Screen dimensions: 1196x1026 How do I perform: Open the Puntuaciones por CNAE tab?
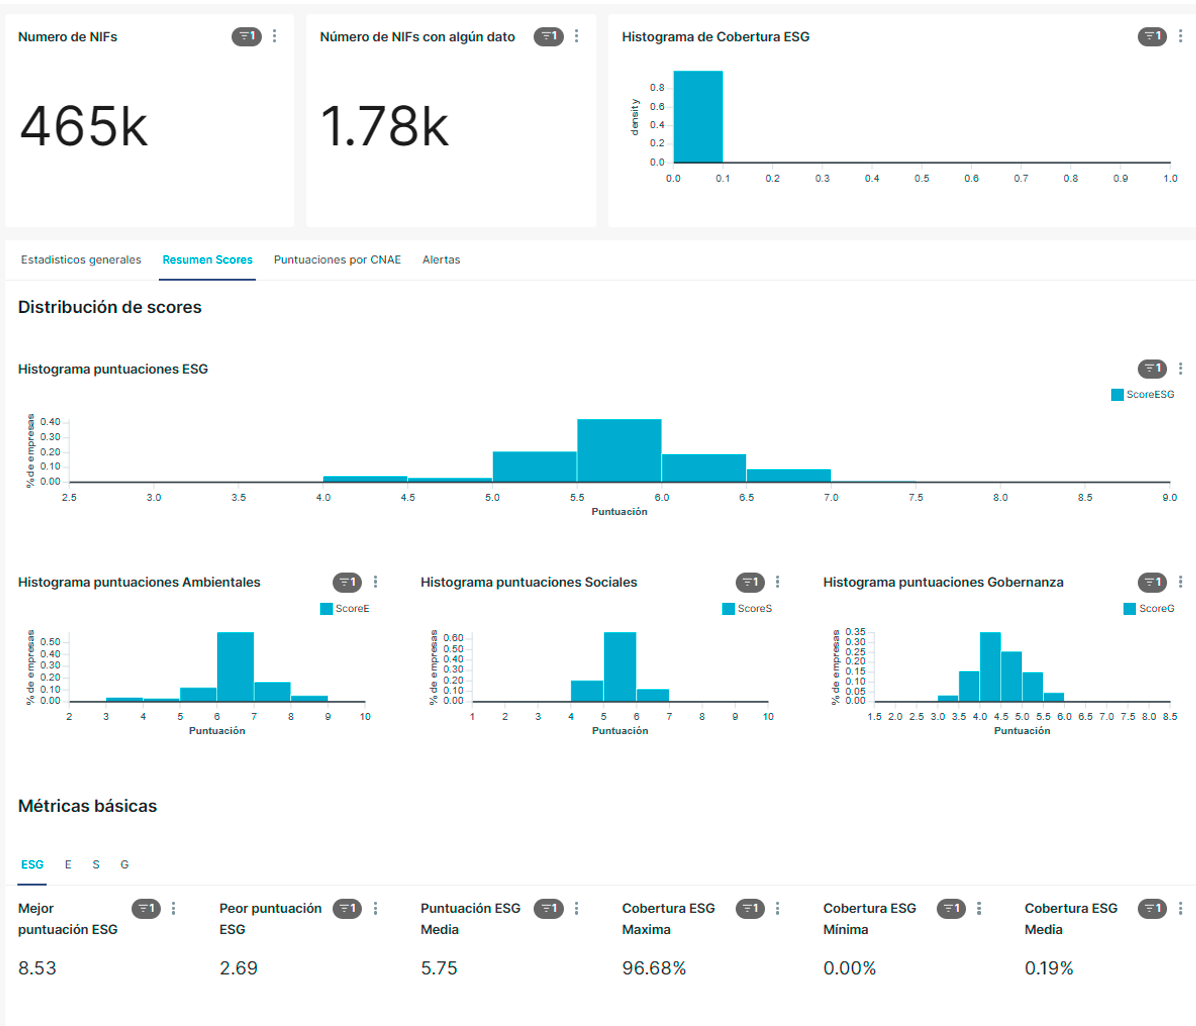(337, 260)
